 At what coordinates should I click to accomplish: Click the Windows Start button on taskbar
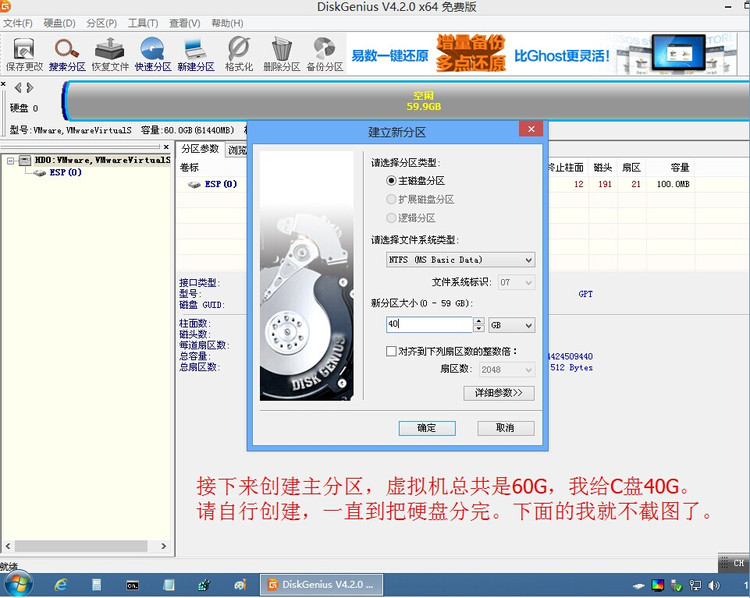pos(18,584)
